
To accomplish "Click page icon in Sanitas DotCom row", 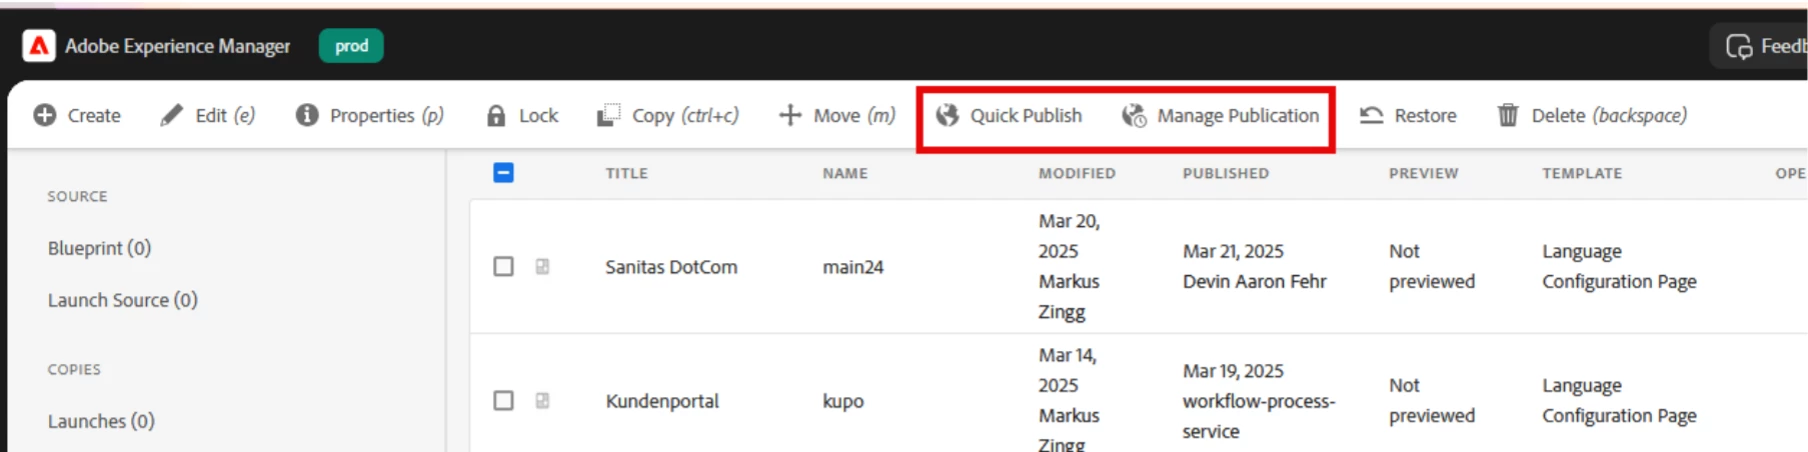I will [542, 266].
